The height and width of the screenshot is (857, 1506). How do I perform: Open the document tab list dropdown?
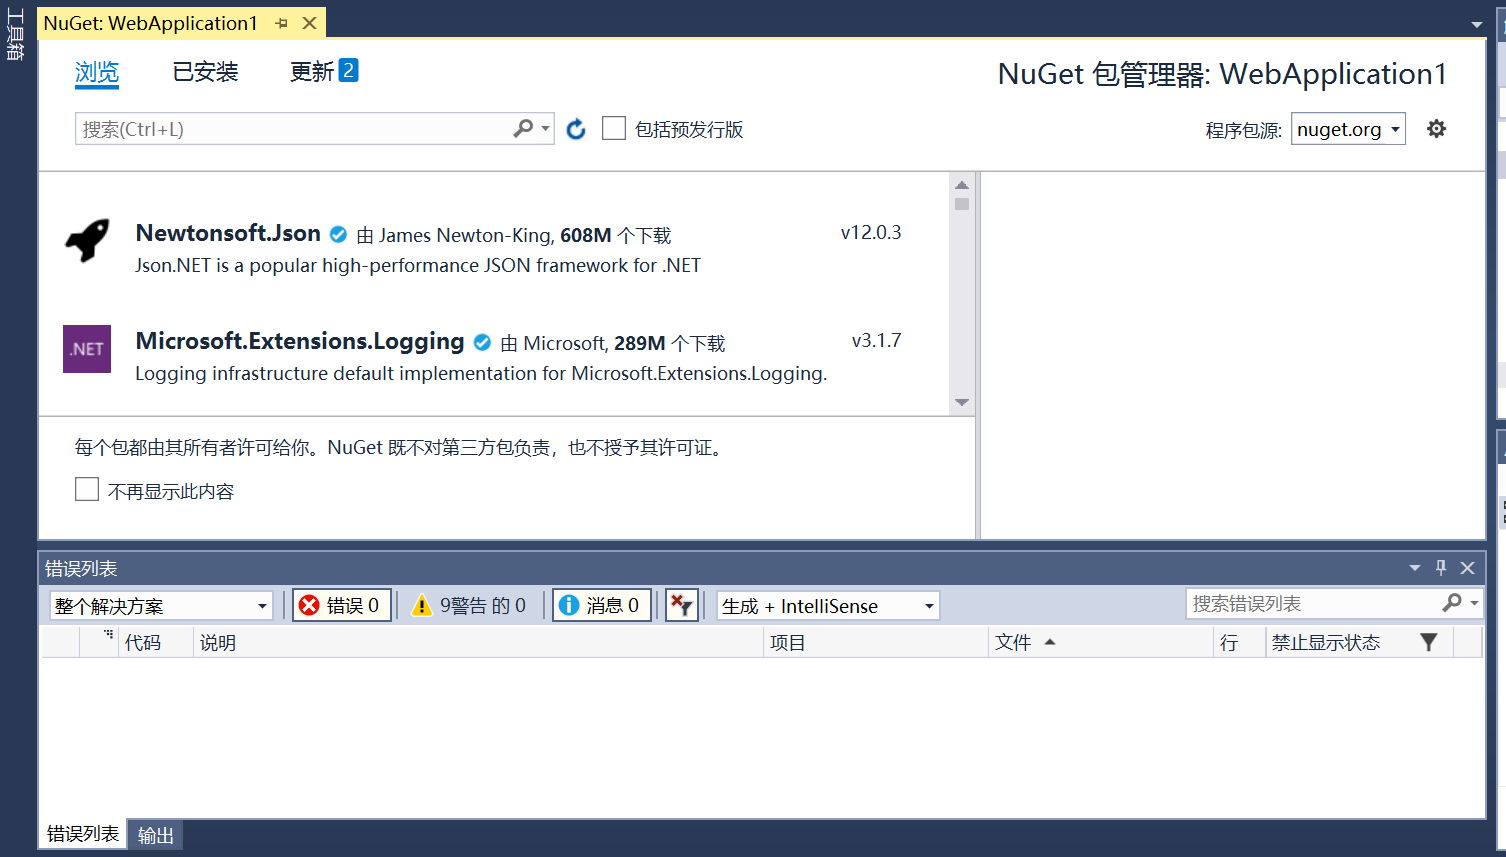1477,24
